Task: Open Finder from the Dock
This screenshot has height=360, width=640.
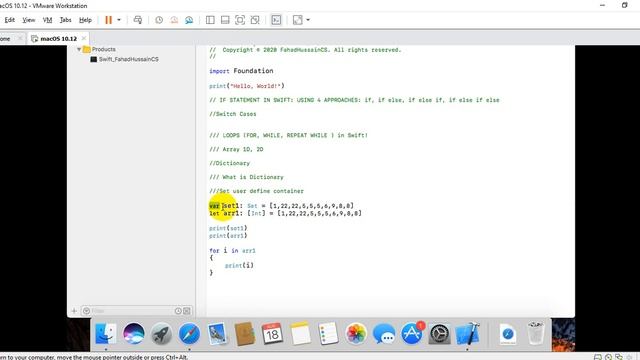Action: [105, 334]
